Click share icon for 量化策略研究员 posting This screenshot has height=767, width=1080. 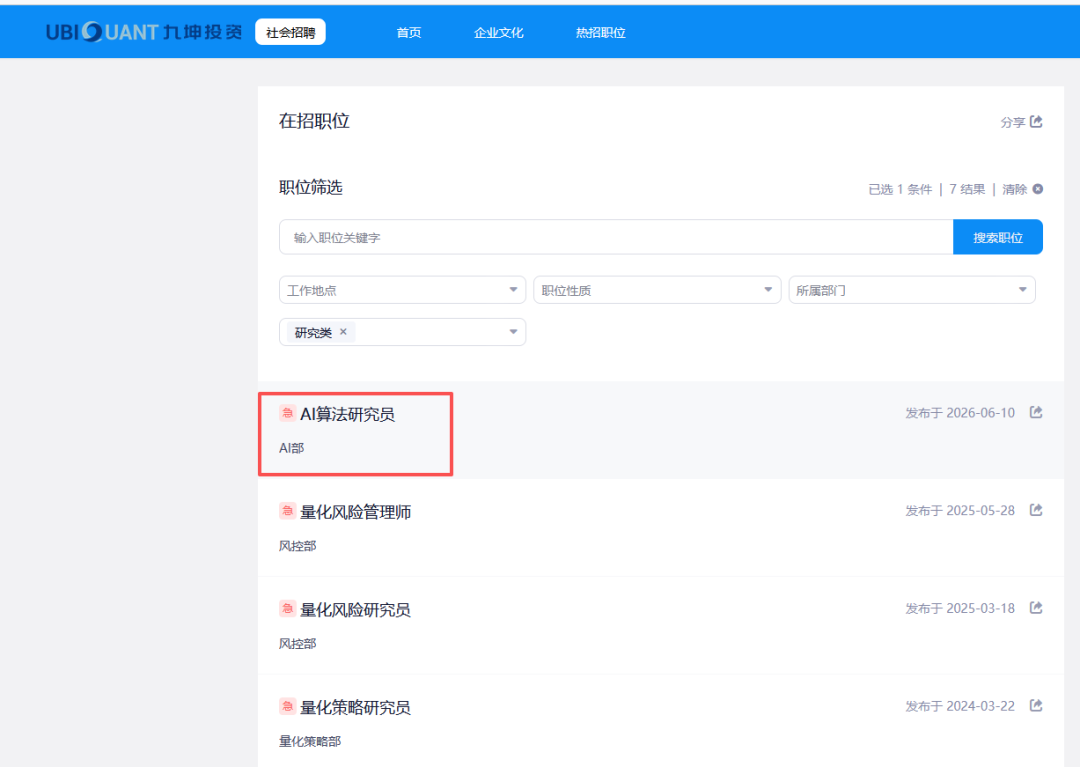pos(1036,706)
